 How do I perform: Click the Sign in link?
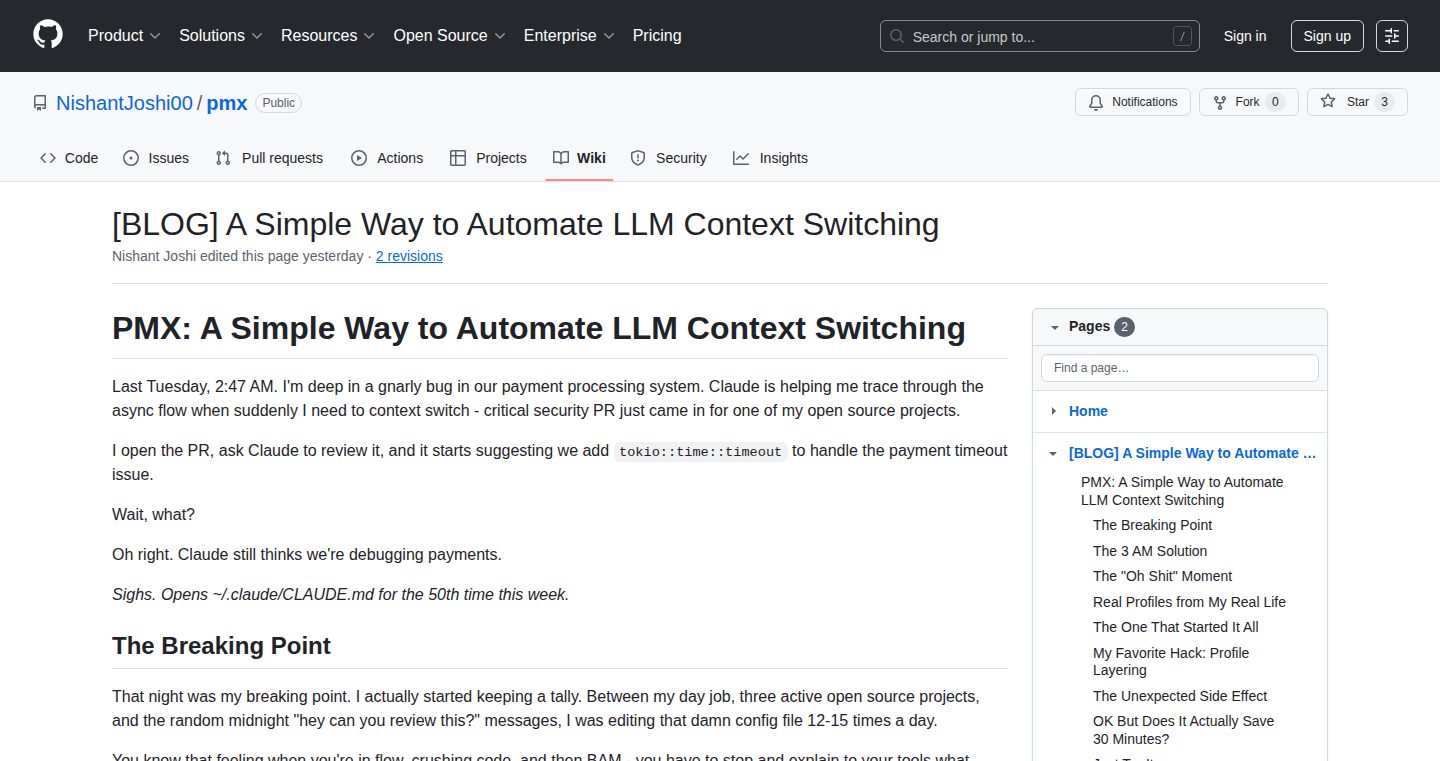click(1245, 36)
